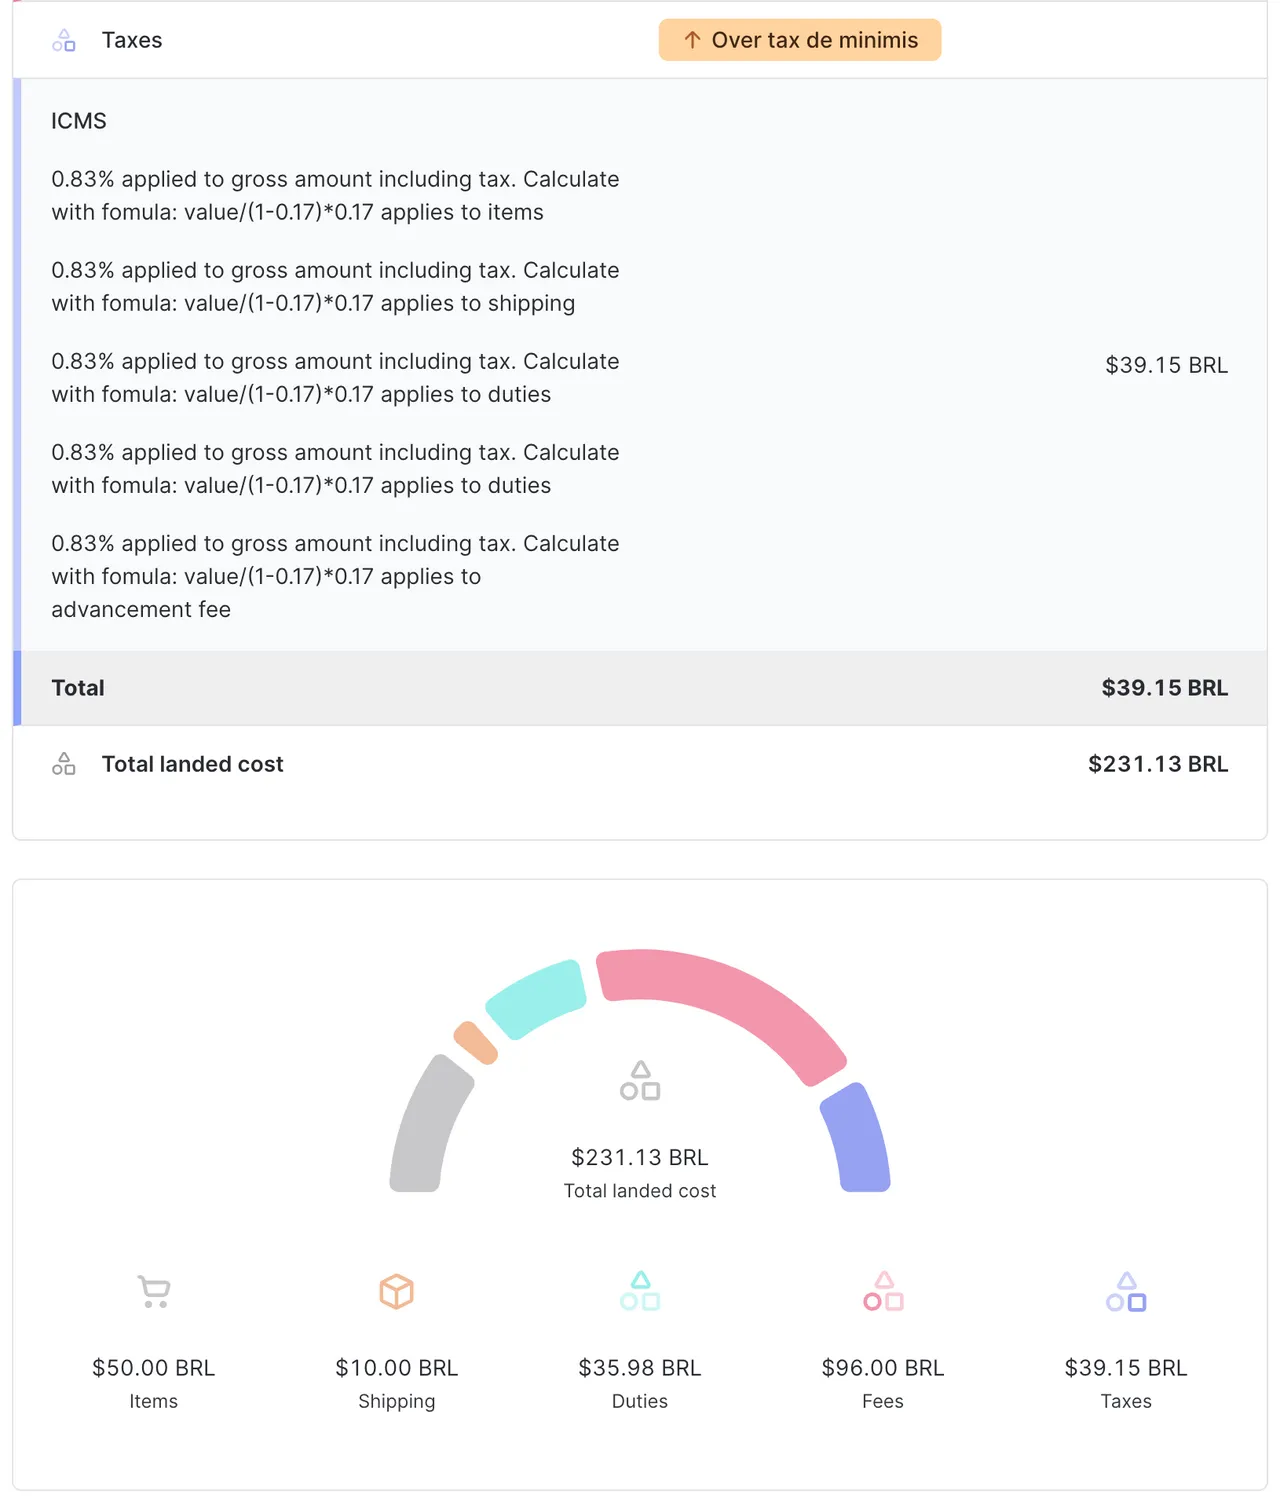This screenshot has width=1280, height=1501.
Task: Select the teal Duties gauge segment
Action: coord(537,997)
